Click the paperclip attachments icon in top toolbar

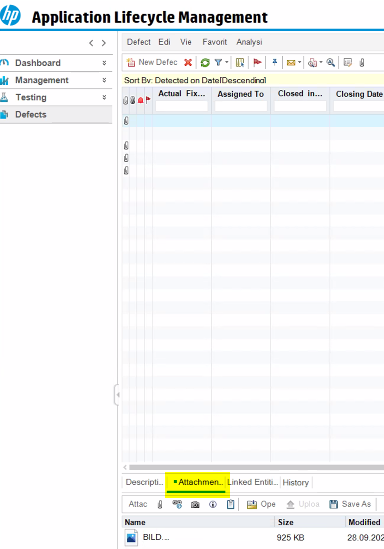click(x=362, y=62)
